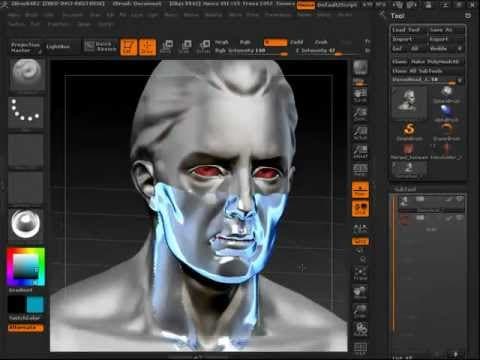This screenshot has height=360, width=480.
Task: Toggle the orange Local transformations button
Action: coord(360,209)
